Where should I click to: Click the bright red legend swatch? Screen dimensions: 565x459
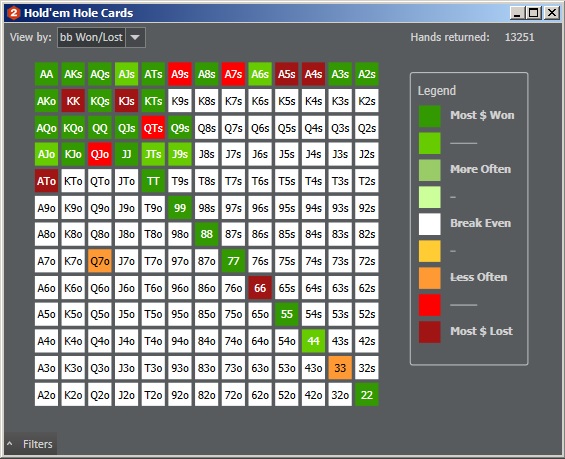pyautogui.click(x=430, y=305)
